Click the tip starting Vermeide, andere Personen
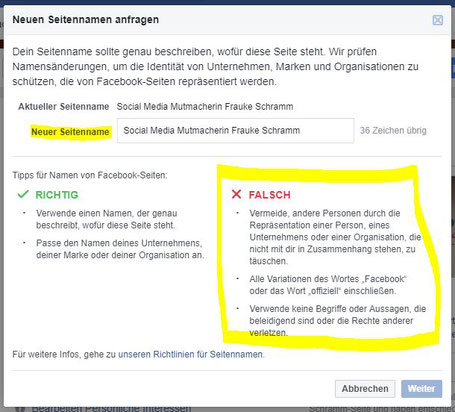This screenshot has height=412, width=455. pos(335,237)
